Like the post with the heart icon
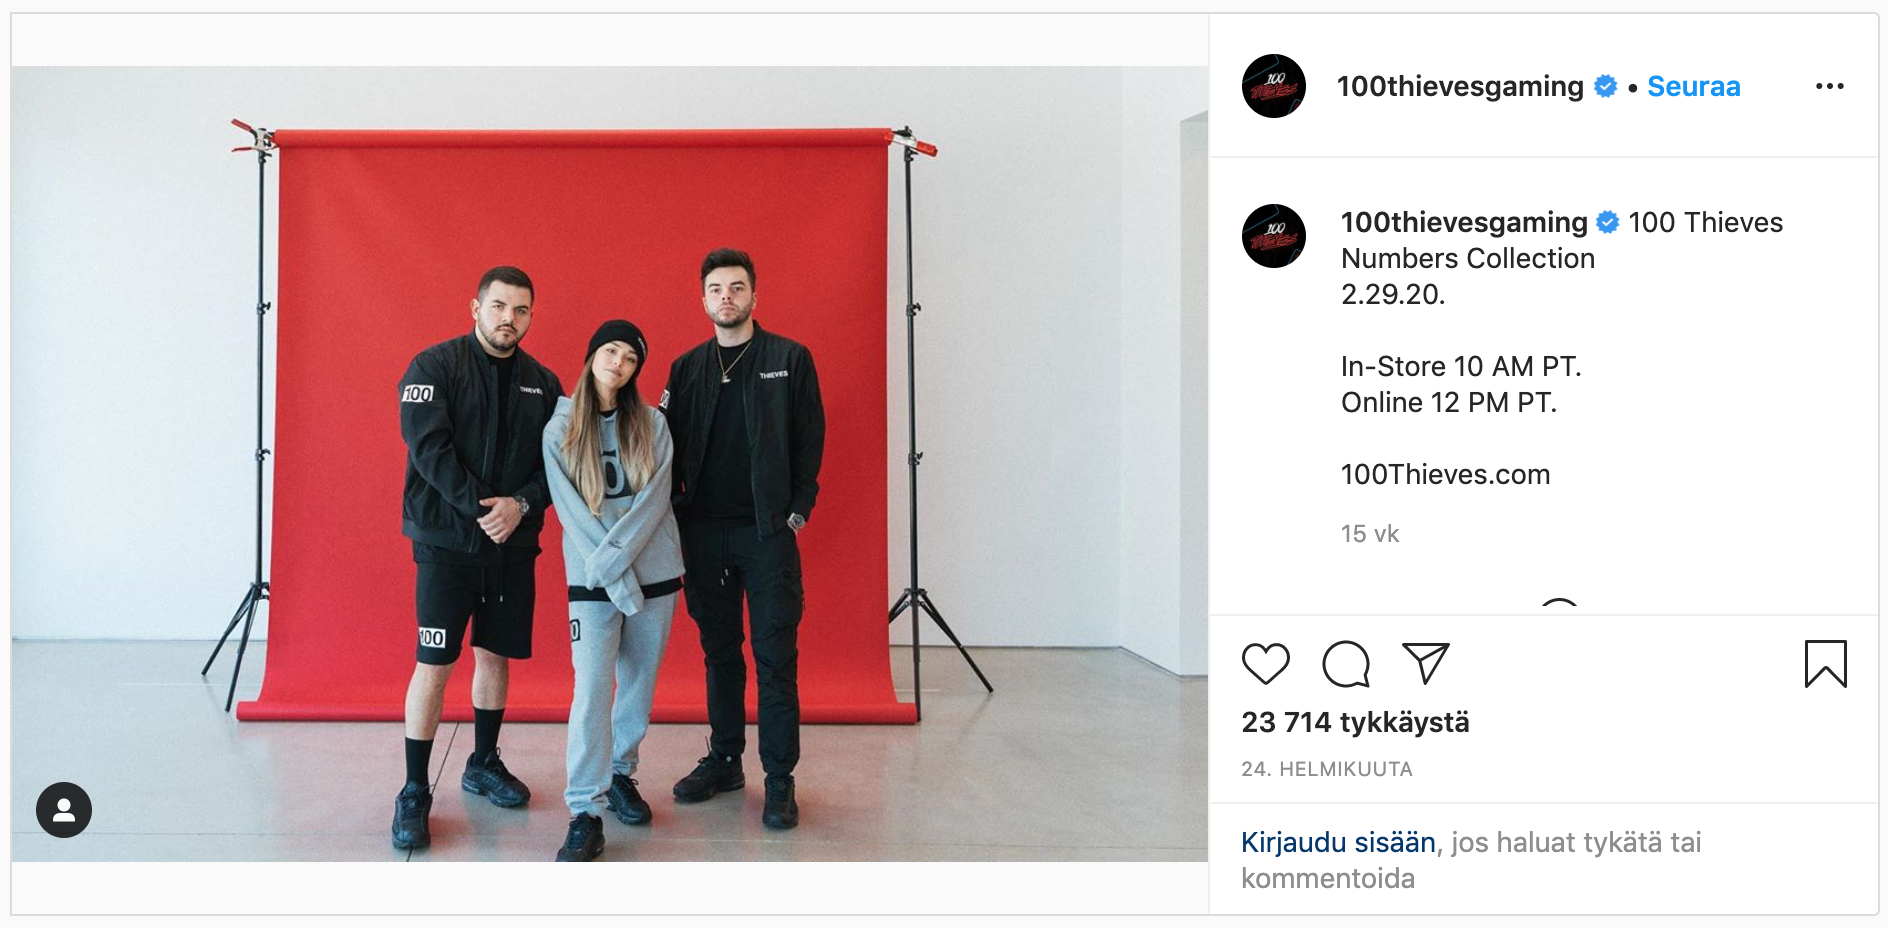This screenshot has height=928, width=1888. (1266, 664)
